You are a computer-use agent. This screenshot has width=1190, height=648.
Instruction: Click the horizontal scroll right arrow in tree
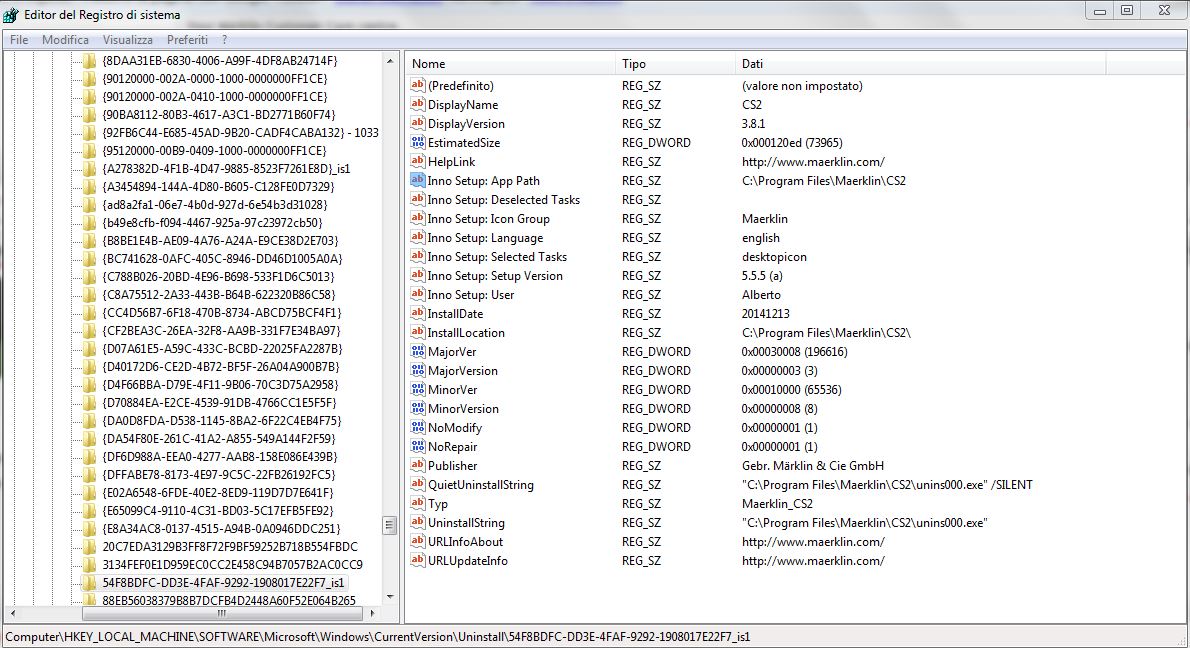(373, 613)
